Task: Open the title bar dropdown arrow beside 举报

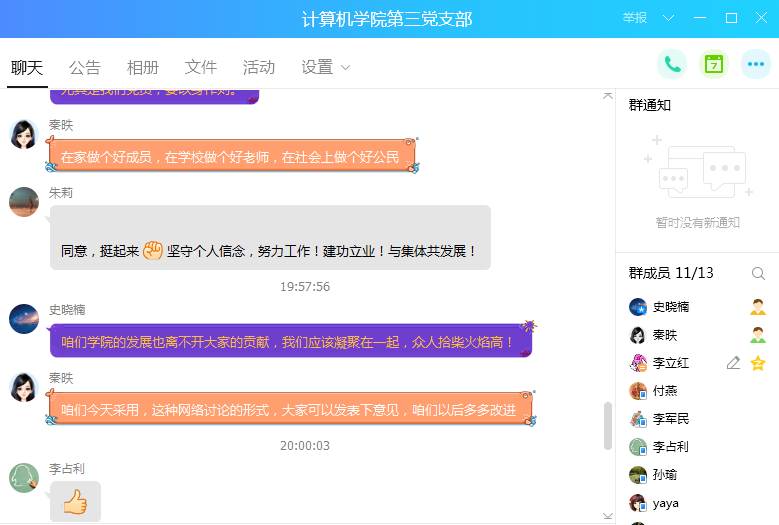Action: [x=669, y=18]
